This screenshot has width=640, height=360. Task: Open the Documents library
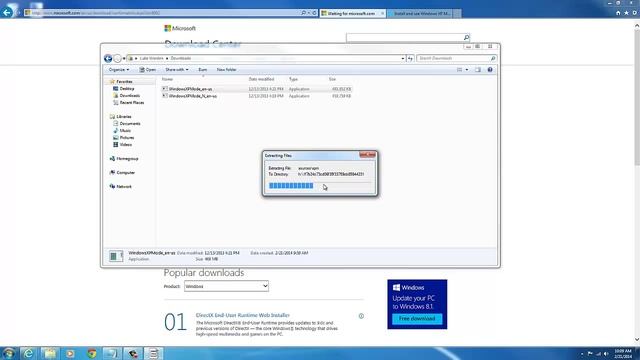click(130, 124)
